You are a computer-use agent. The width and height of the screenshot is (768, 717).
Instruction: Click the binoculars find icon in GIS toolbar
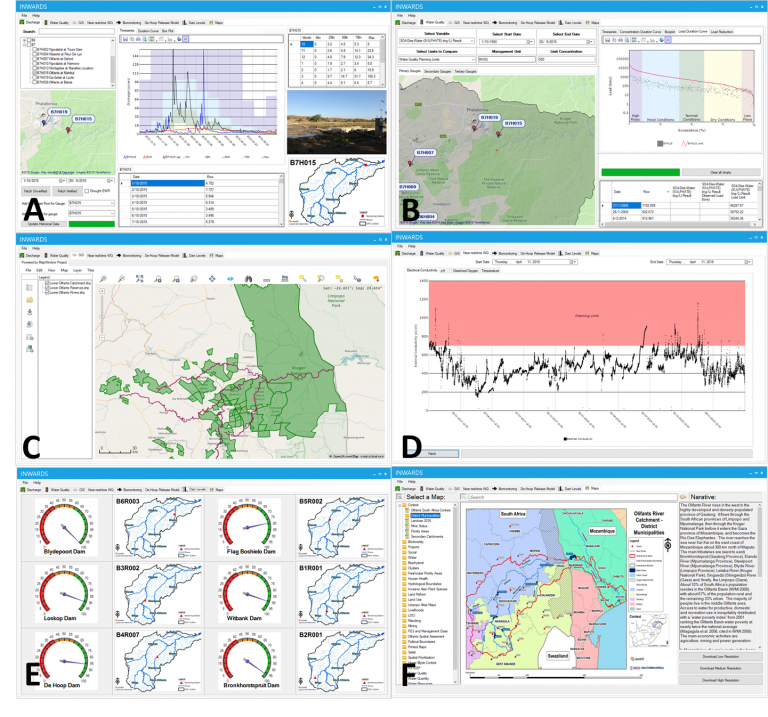(248, 279)
